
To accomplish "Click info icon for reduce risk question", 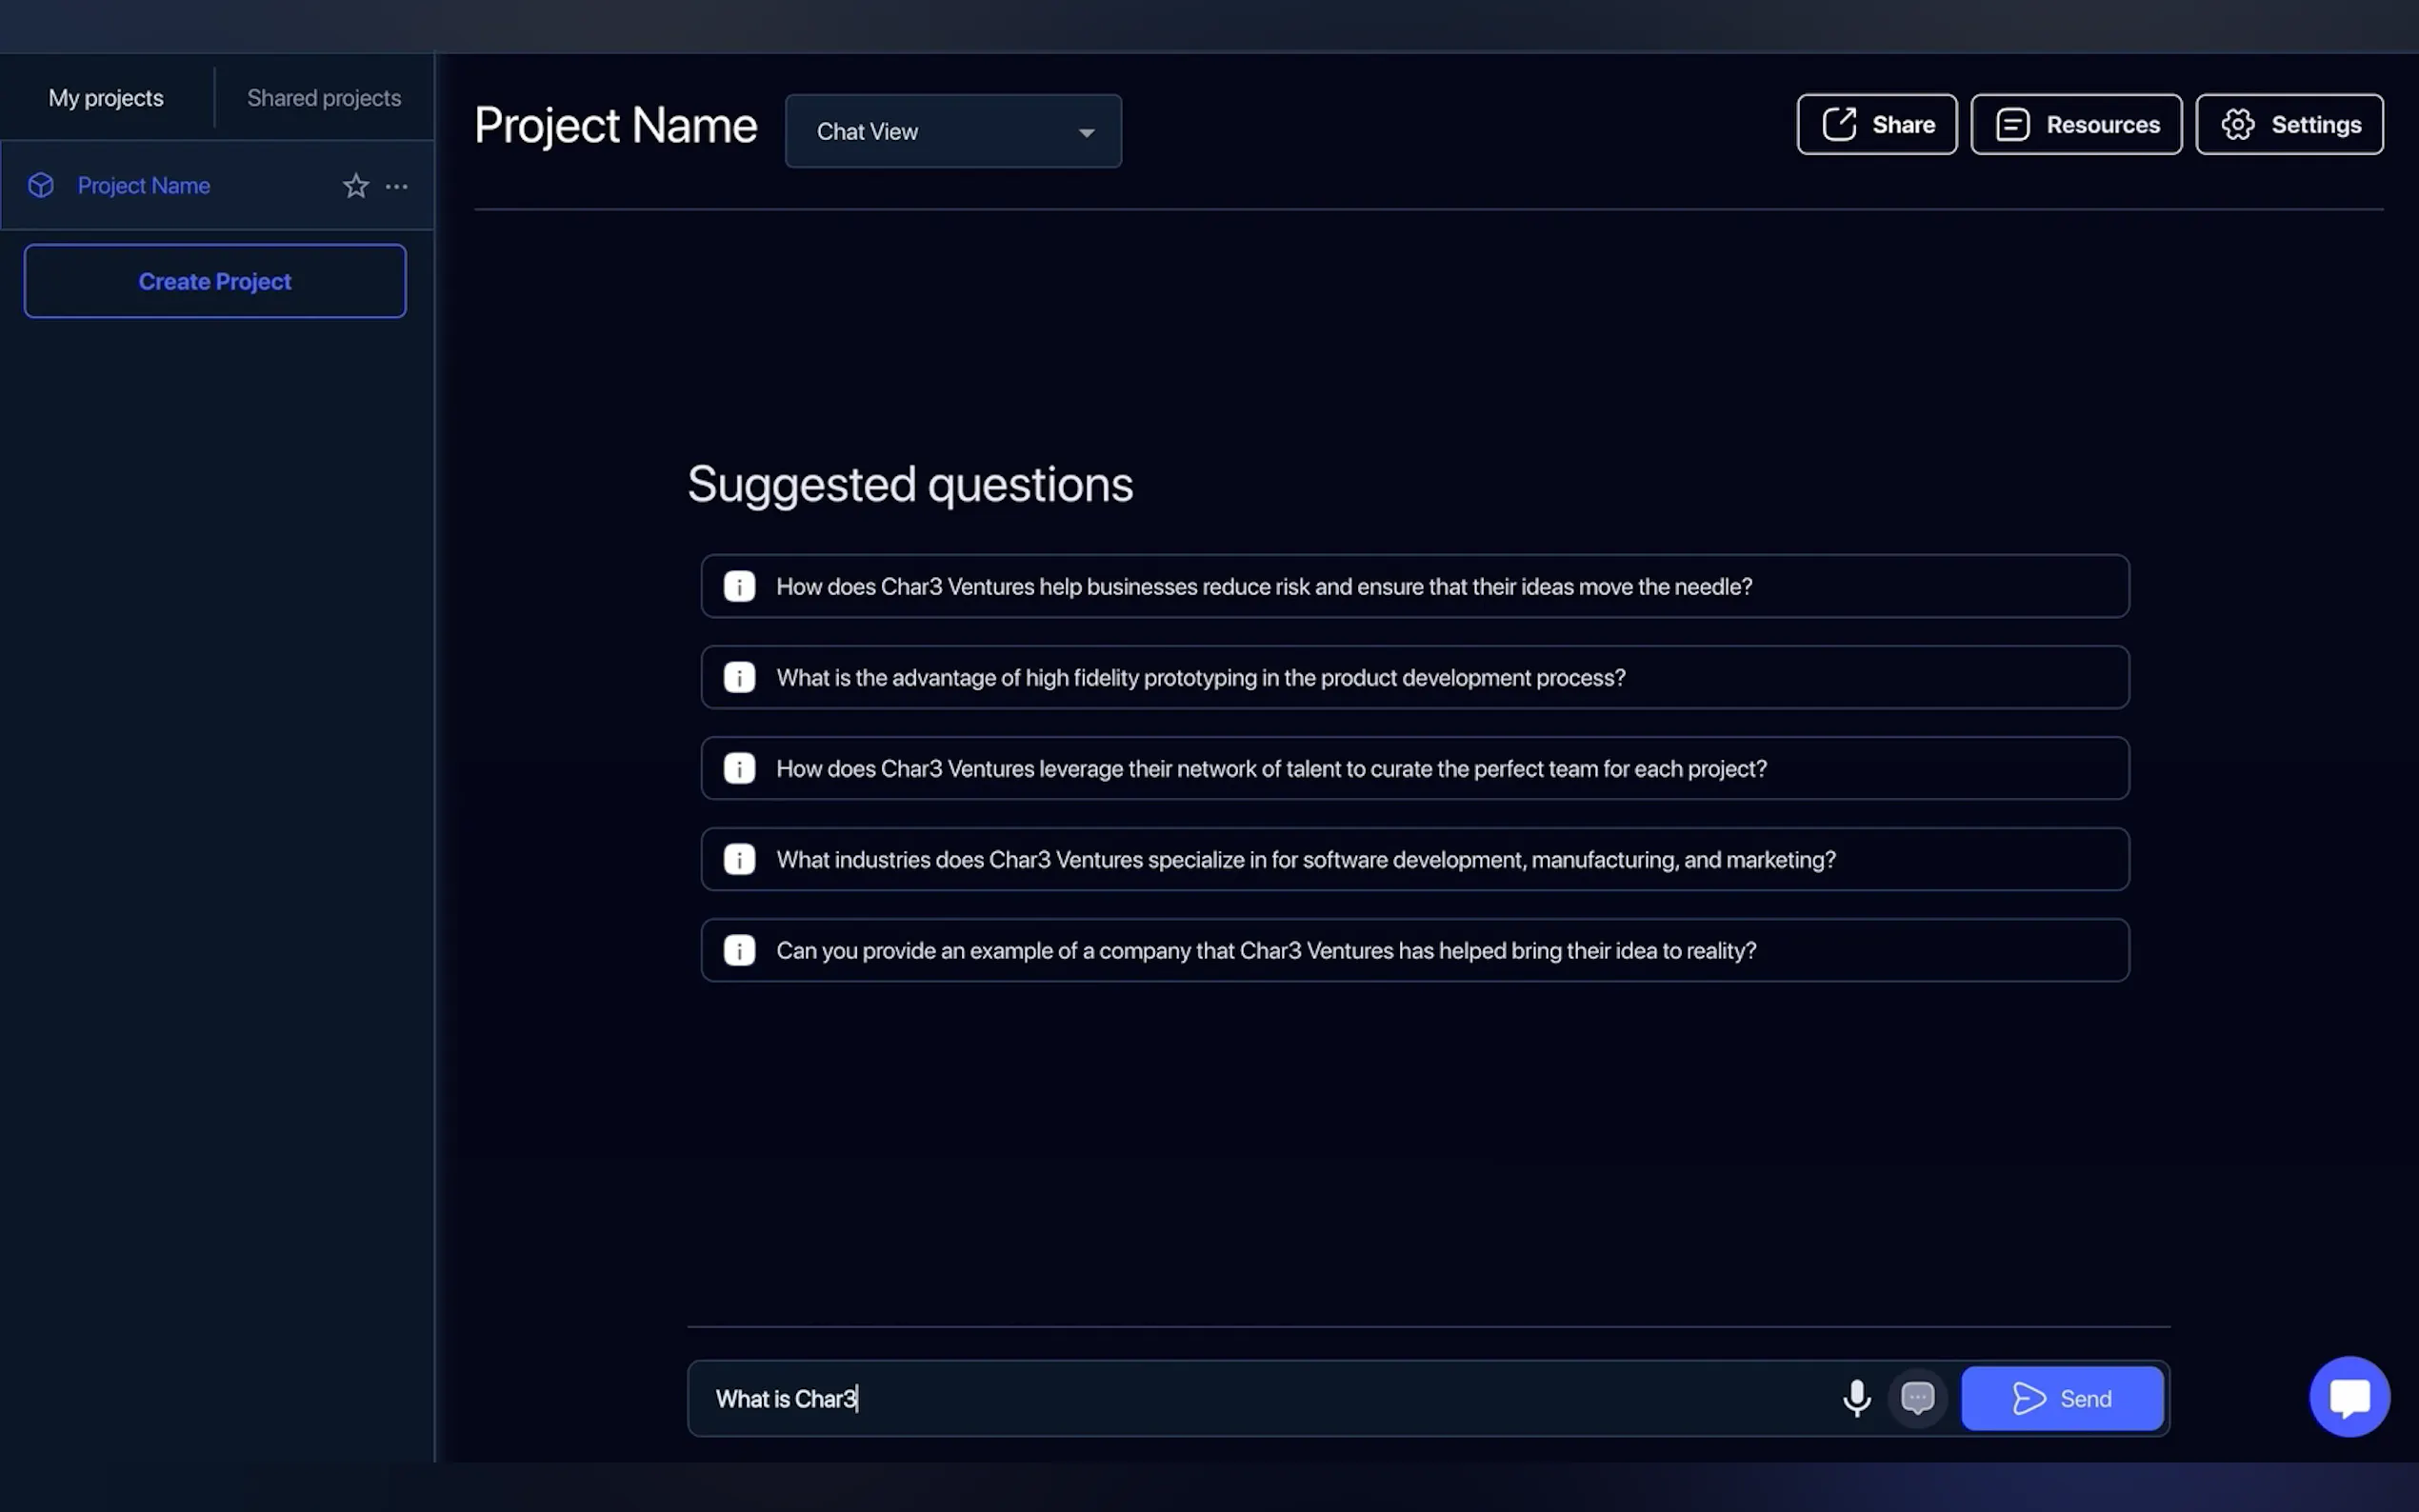I will [x=739, y=586].
